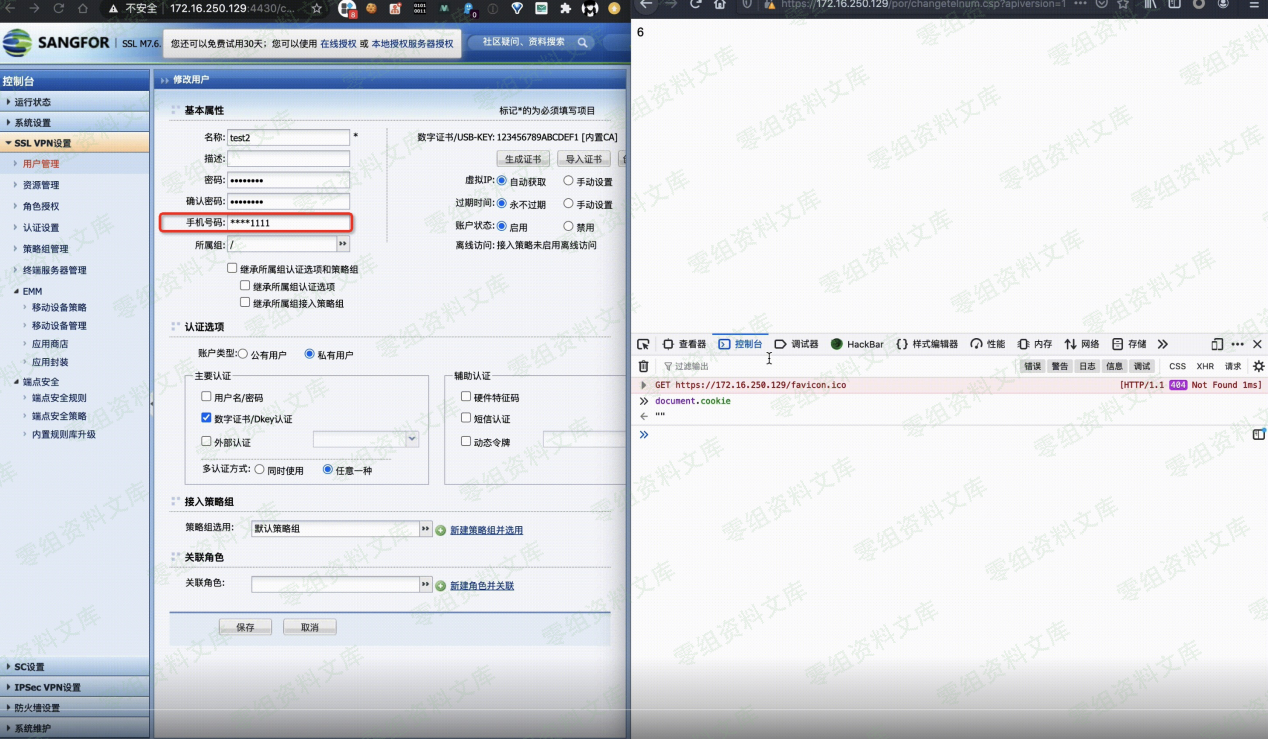Click the search magnifier in the Sangfor header
1268x739 pixels.
[581, 43]
